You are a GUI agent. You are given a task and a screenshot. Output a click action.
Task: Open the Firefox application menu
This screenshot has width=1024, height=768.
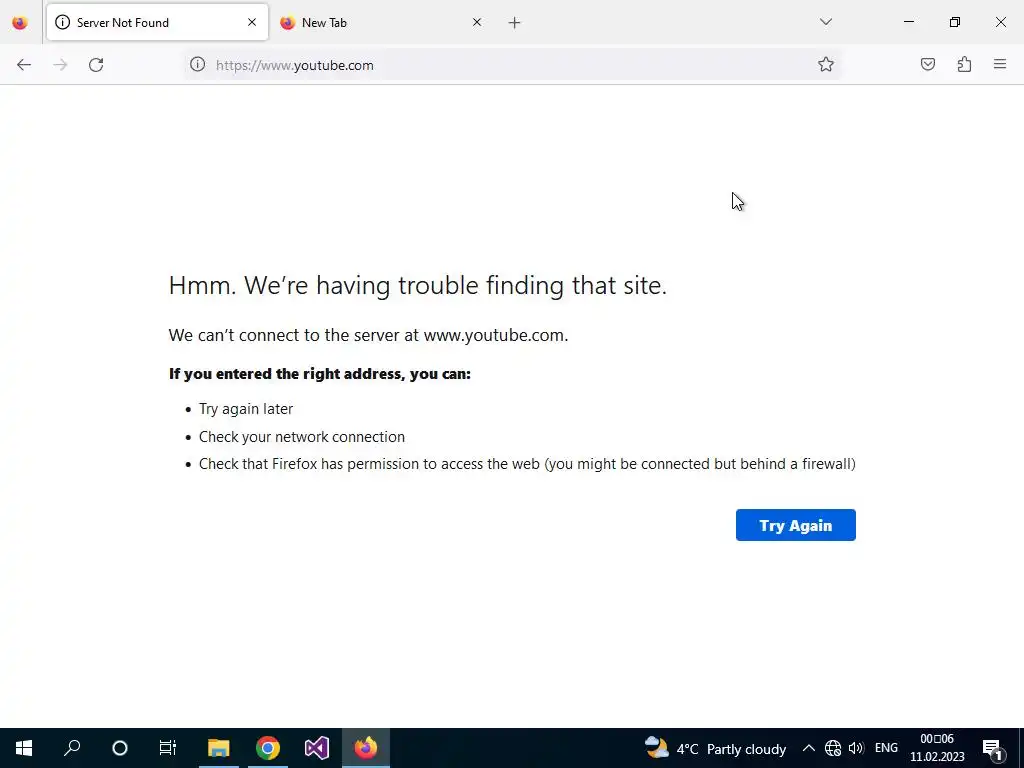pyautogui.click(x=1000, y=65)
